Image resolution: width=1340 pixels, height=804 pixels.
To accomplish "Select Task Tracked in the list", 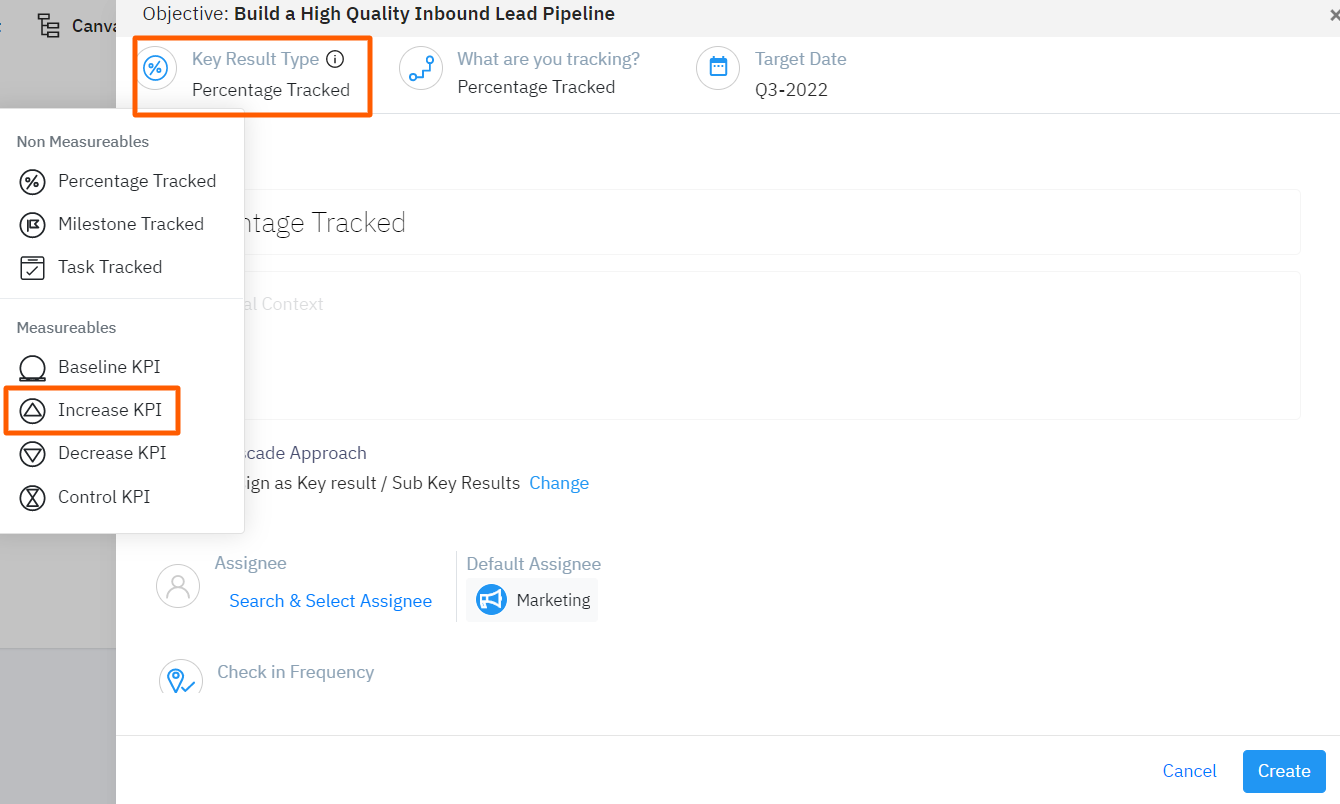I will (109, 267).
